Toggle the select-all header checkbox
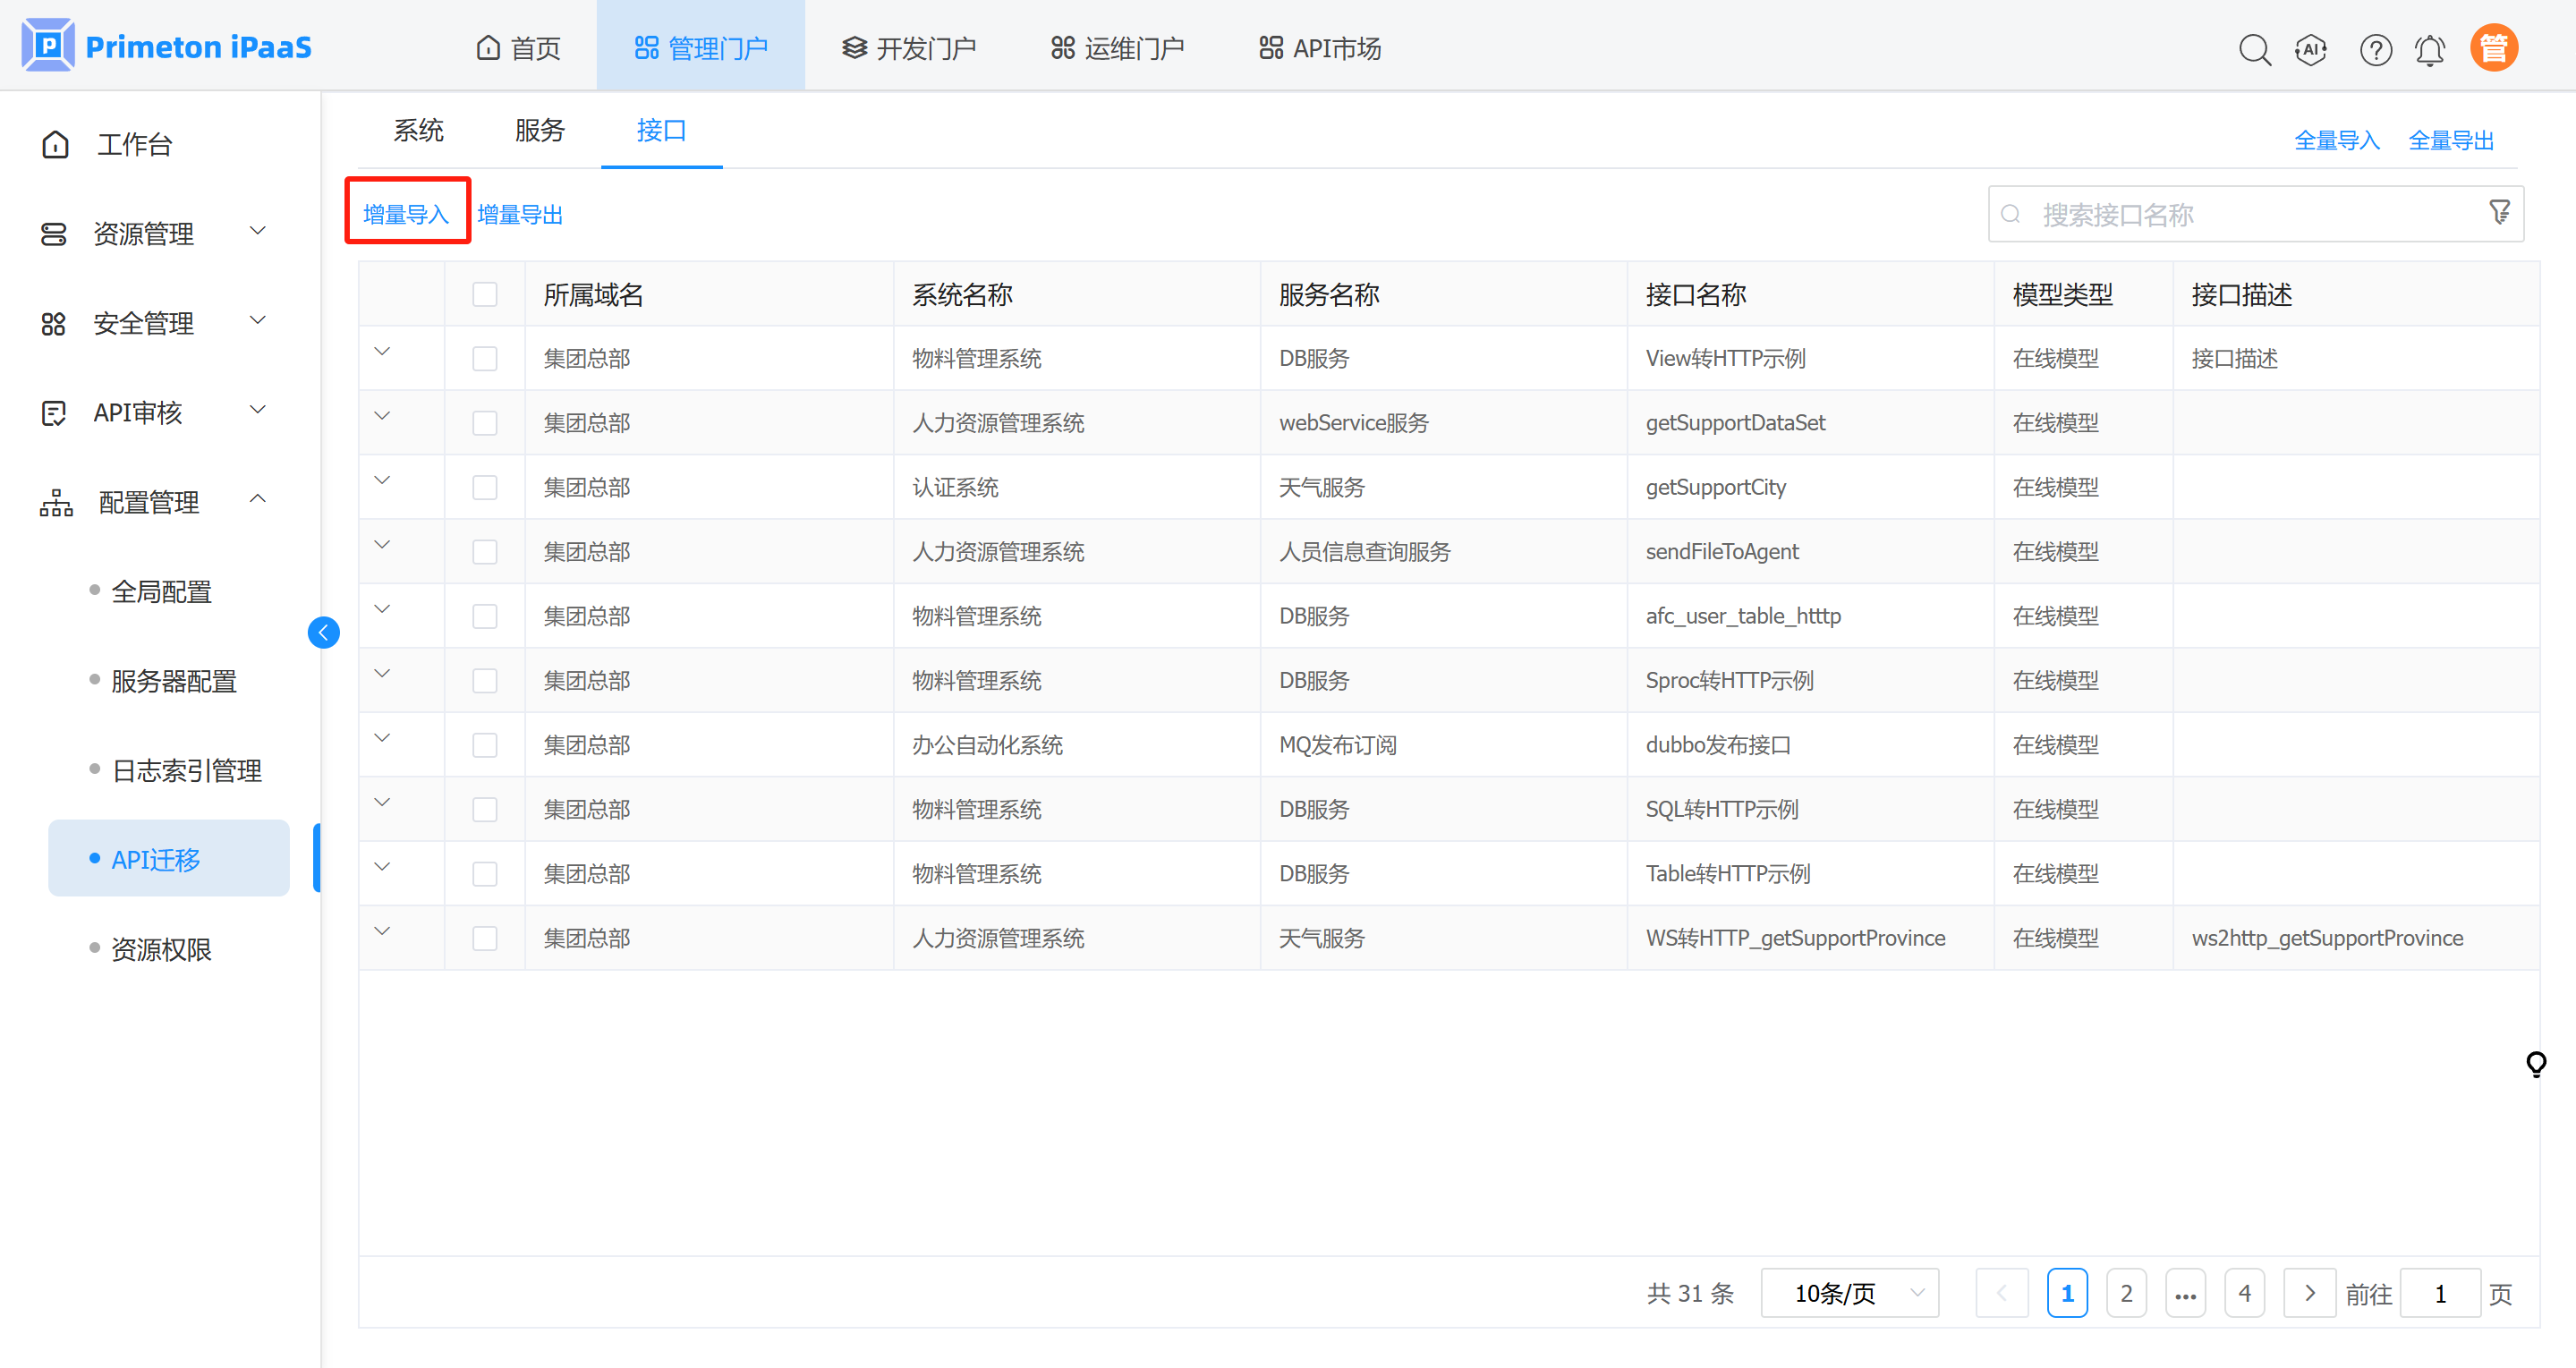Image resolution: width=2576 pixels, height=1368 pixels. 485,294
